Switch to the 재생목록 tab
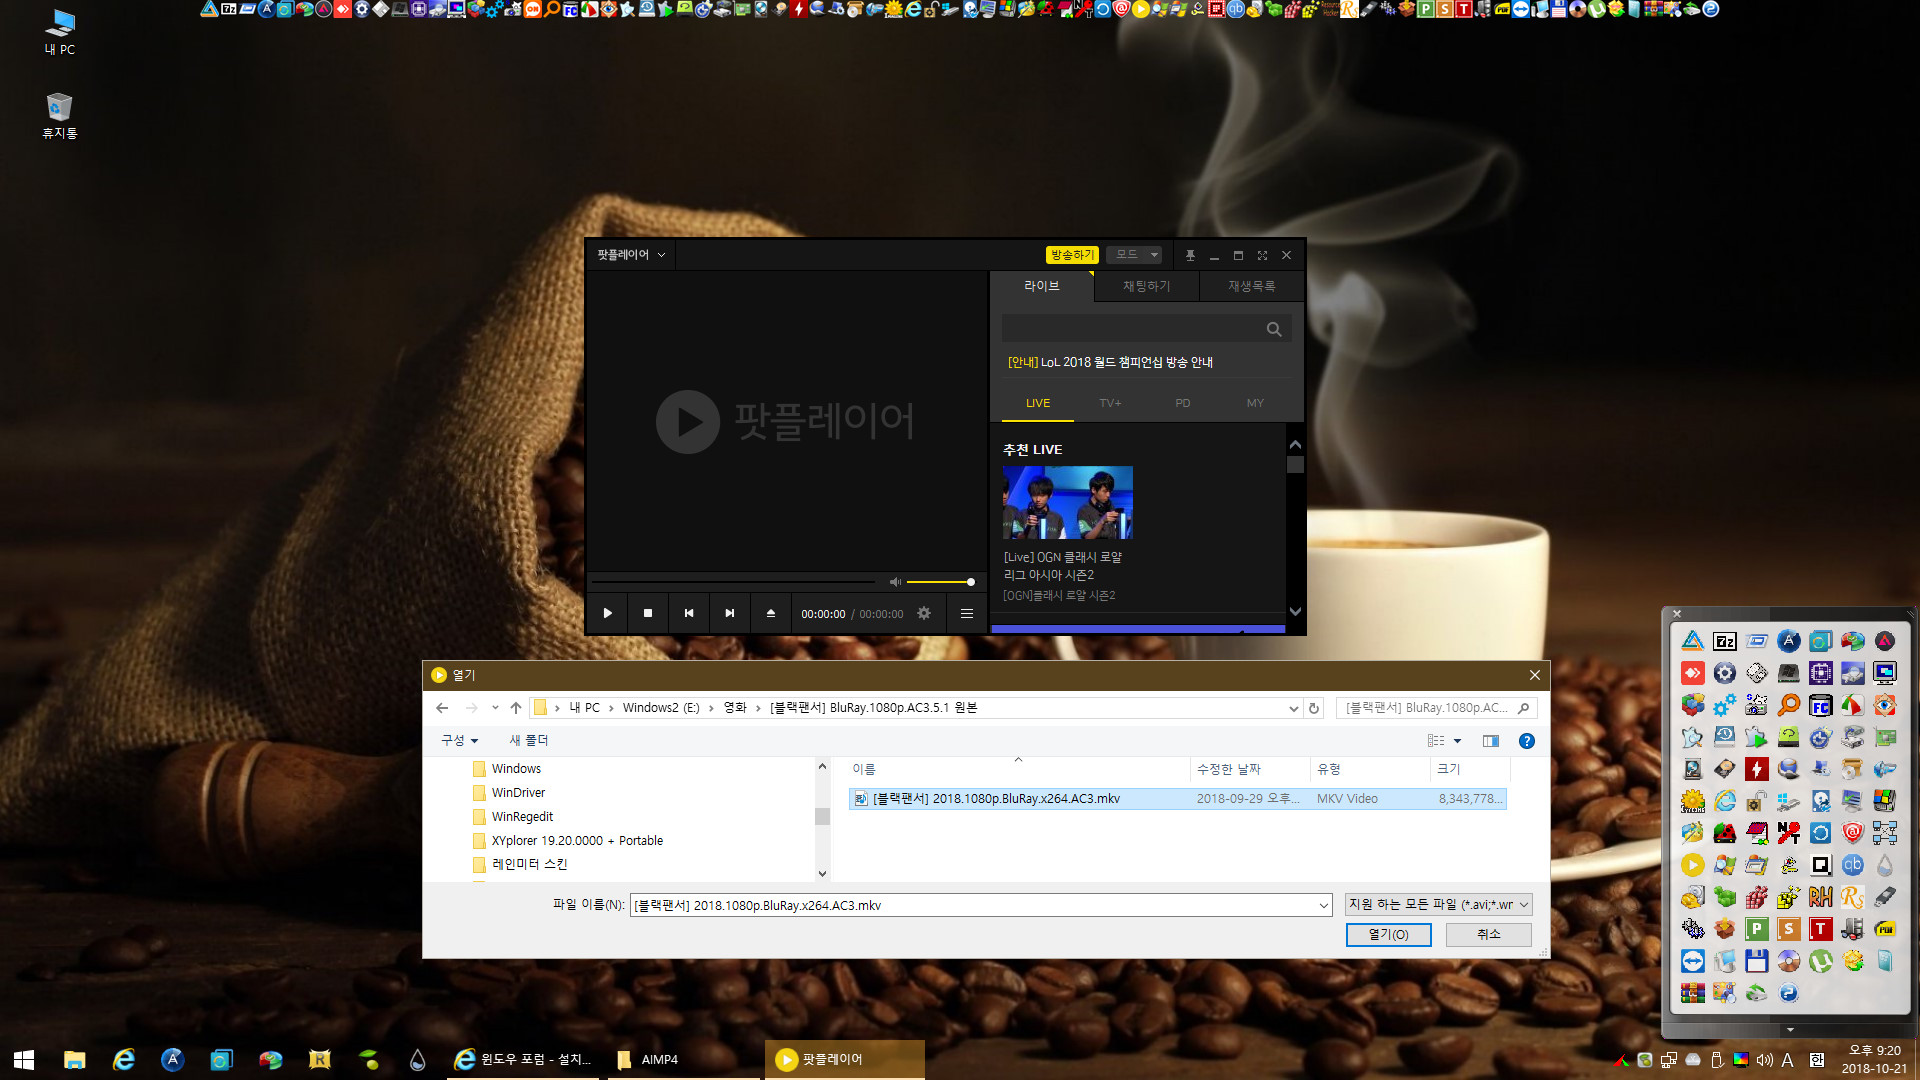The width and height of the screenshot is (1920, 1080). [x=1252, y=286]
